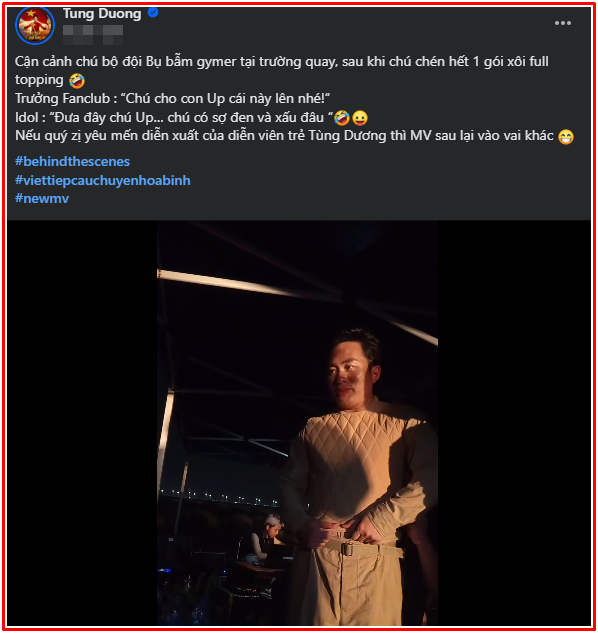Click the seated person with laptop in video

[x=267, y=539]
